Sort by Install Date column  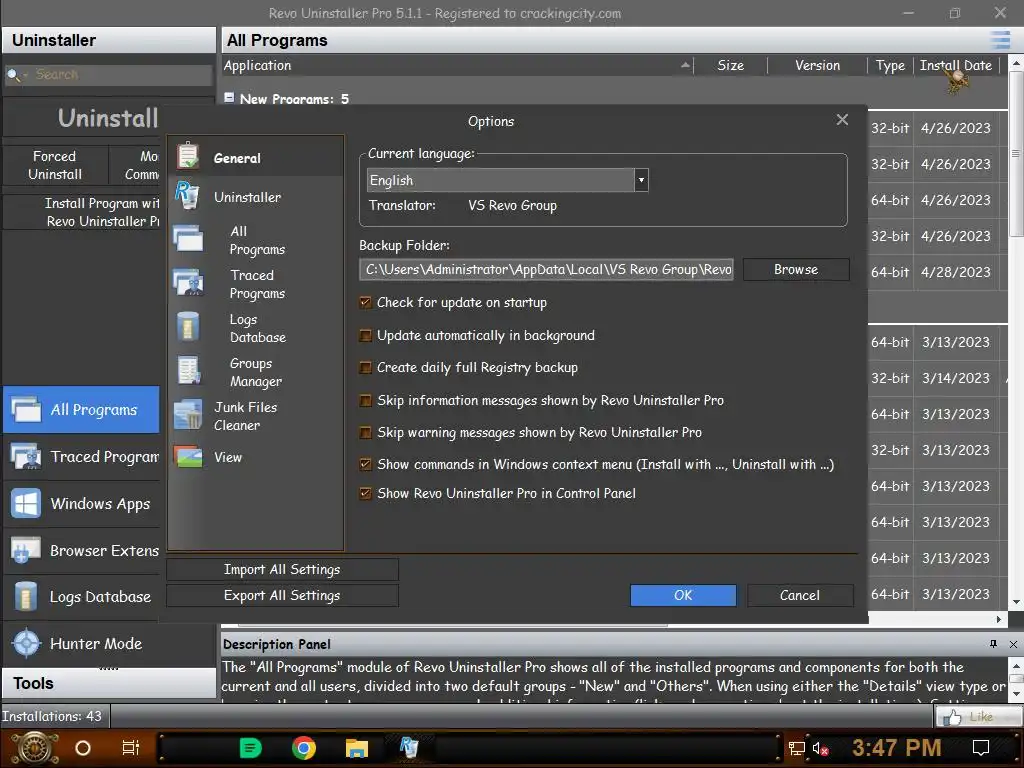[956, 65]
